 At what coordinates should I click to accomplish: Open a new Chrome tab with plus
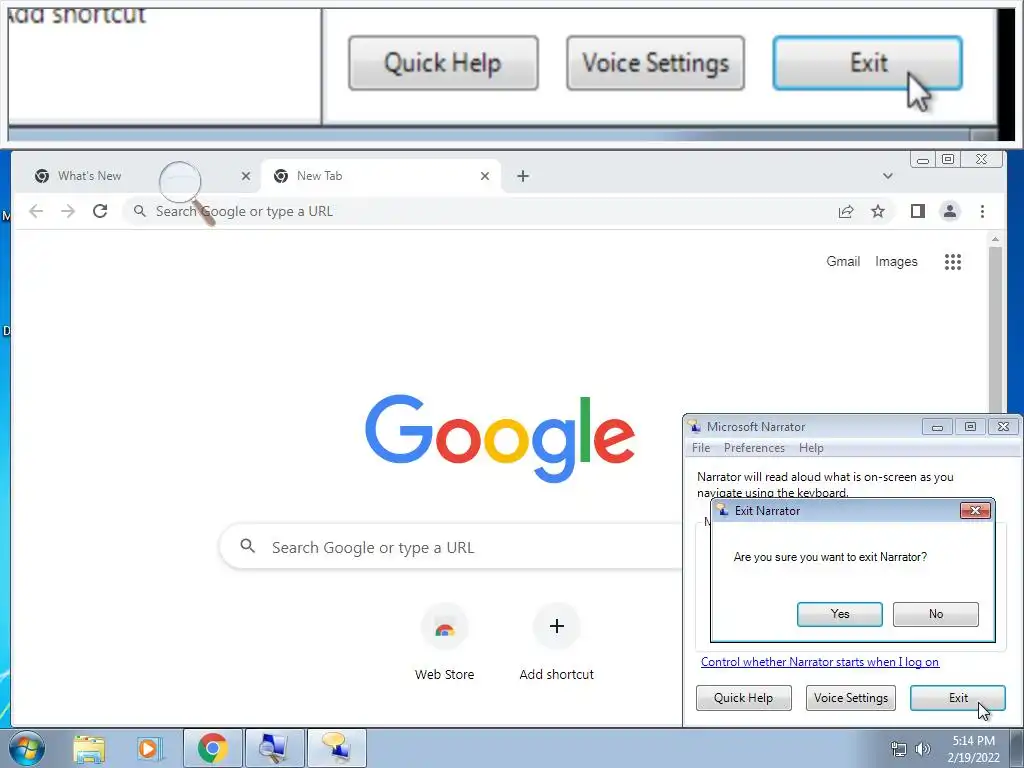pyautogui.click(x=522, y=176)
